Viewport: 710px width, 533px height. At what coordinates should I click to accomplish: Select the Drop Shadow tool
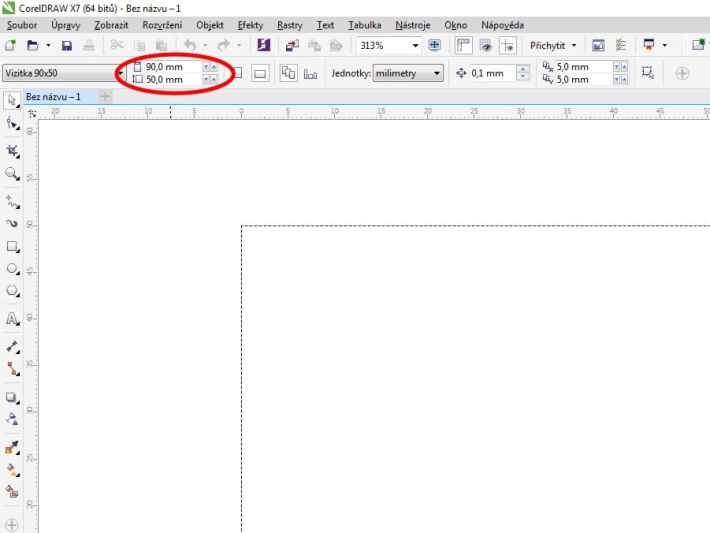pyautogui.click(x=12, y=397)
